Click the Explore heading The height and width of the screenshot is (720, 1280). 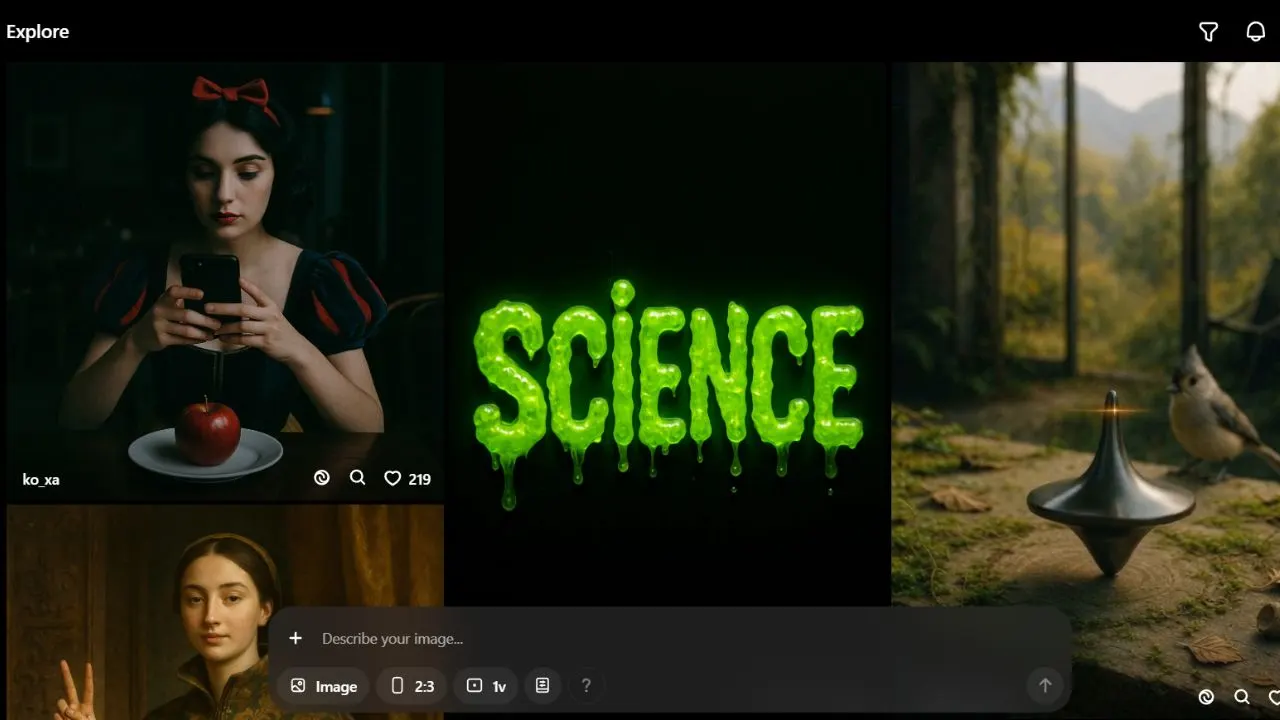[38, 32]
